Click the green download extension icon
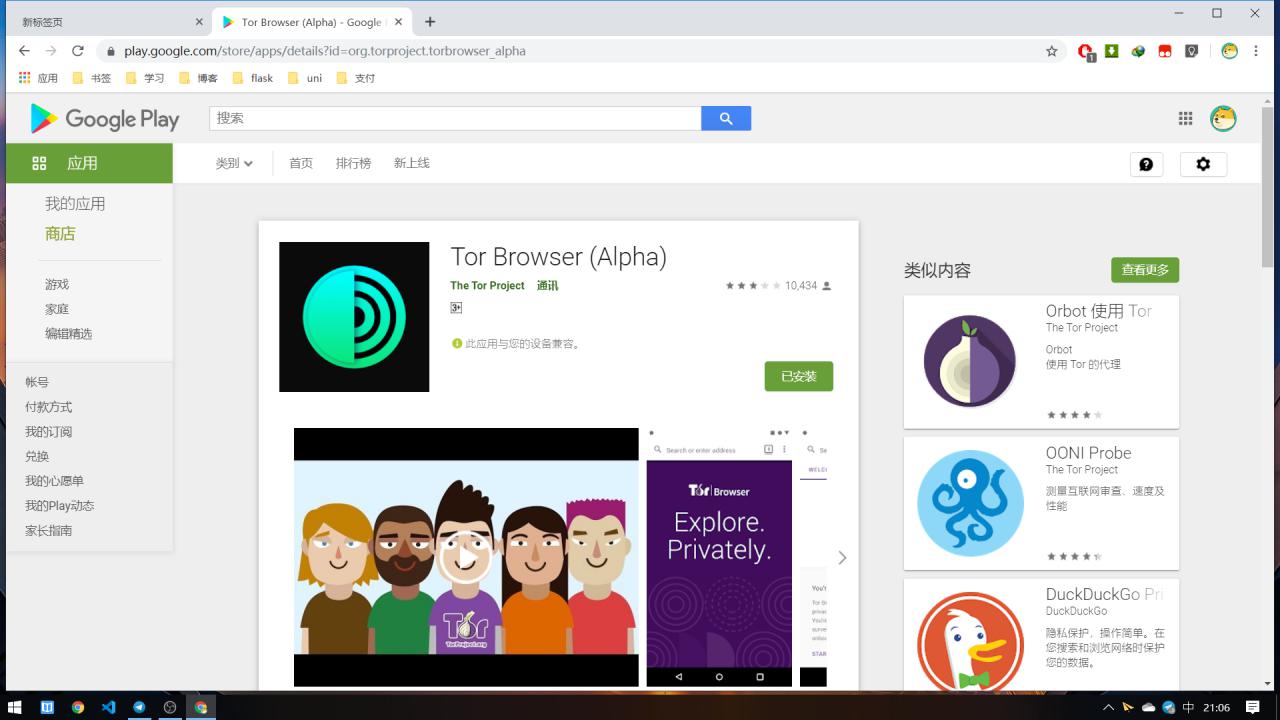This screenshot has width=1280, height=720. click(1111, 51)
